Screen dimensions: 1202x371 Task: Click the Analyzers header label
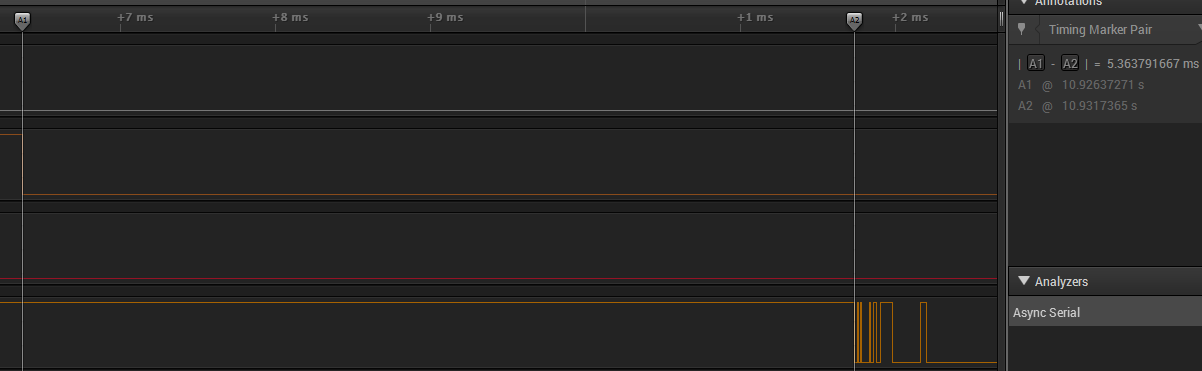click(1061, 282)
